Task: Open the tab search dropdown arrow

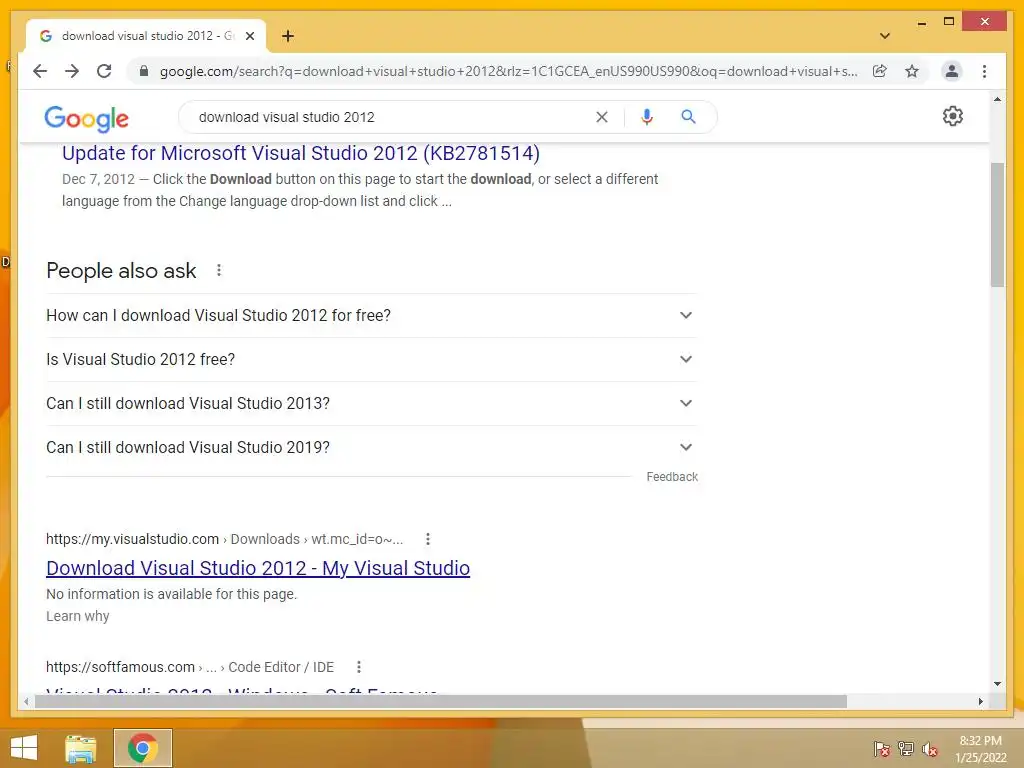Action: 885,36
